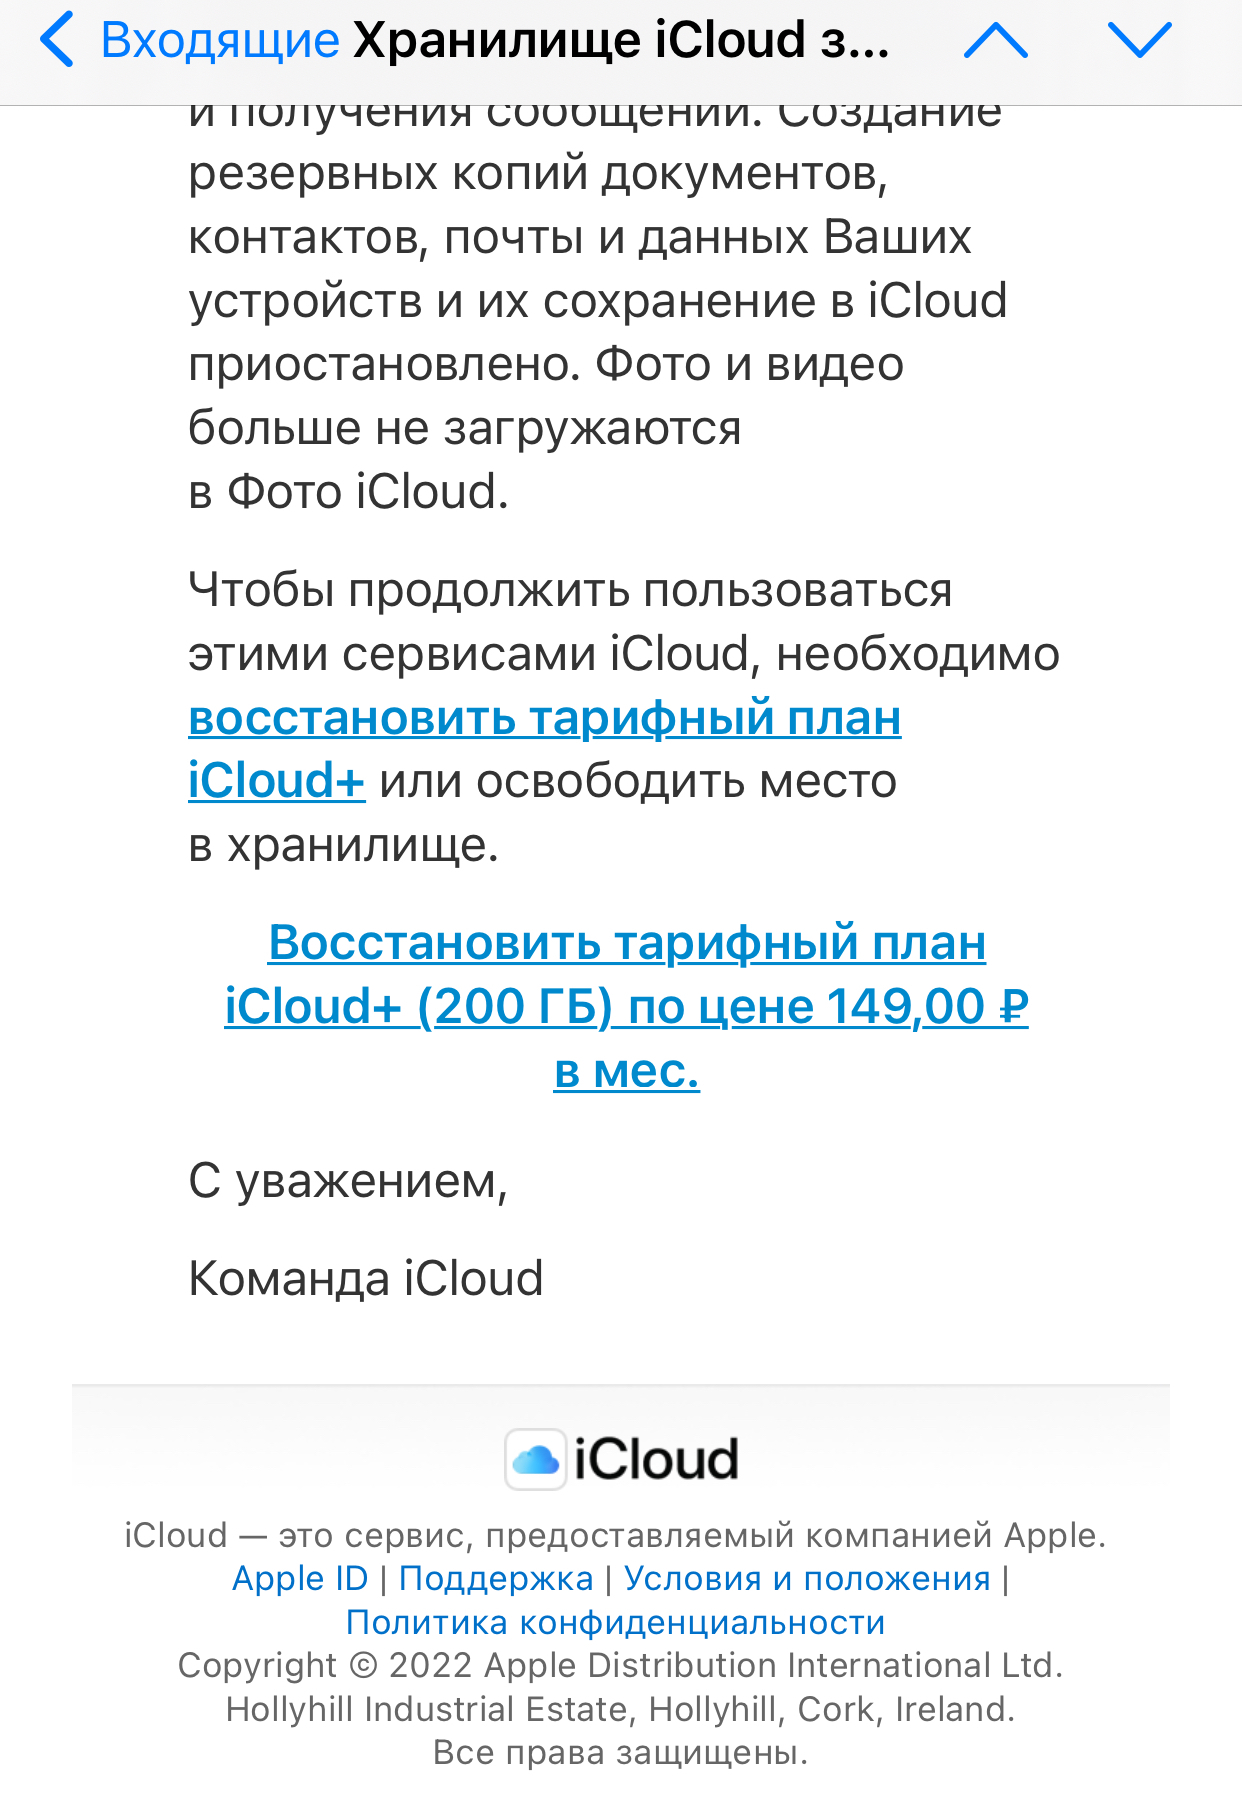Tap the Copyright © 2022 Apple Distribution line
This screenshot has width=1242, height=1803.
pos(620,1665)
